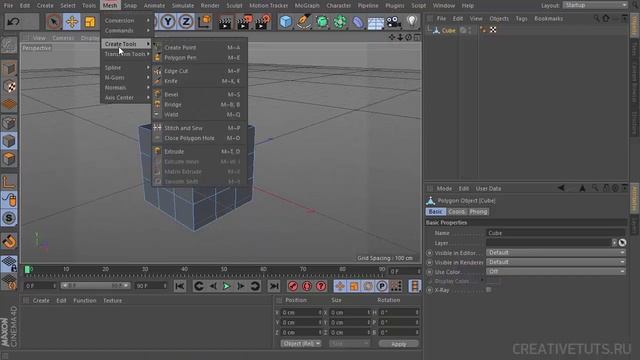Choose Bevel from Create Tools submenu
640x360 pixels.
tap(199, 94)
